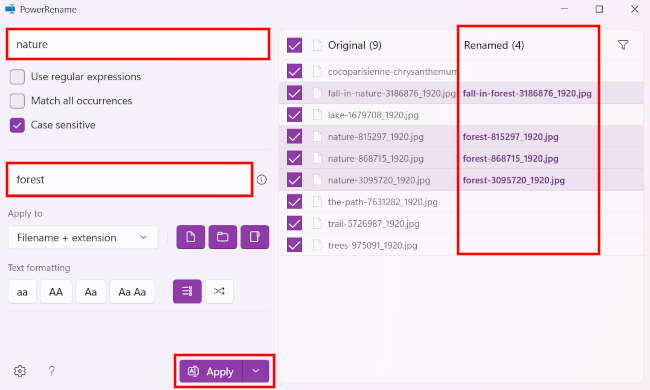Screen dimensions: 650x390
Task: Click the Renamed (4) column header
Action: pyautogui.click(x=494, y=45)
